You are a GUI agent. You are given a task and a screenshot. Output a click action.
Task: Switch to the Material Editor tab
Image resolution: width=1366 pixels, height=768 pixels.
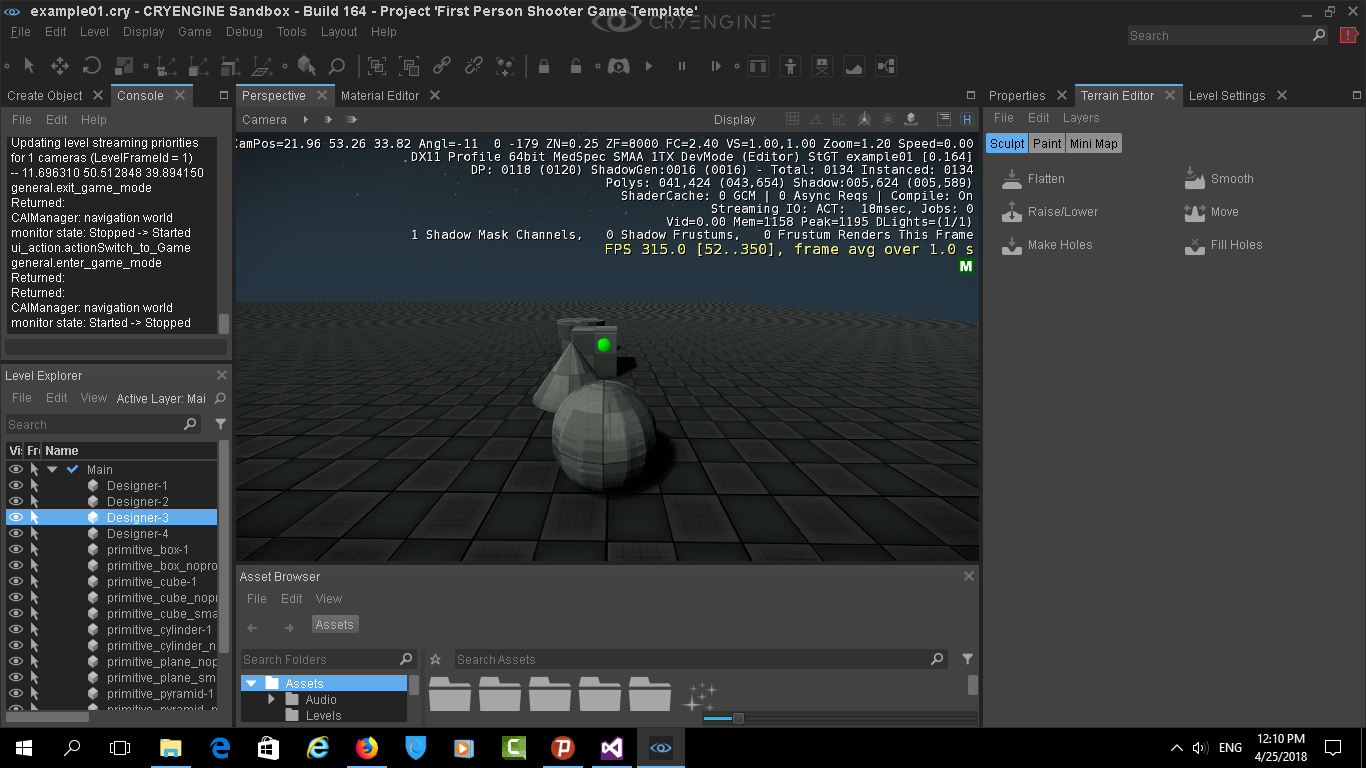380,96
